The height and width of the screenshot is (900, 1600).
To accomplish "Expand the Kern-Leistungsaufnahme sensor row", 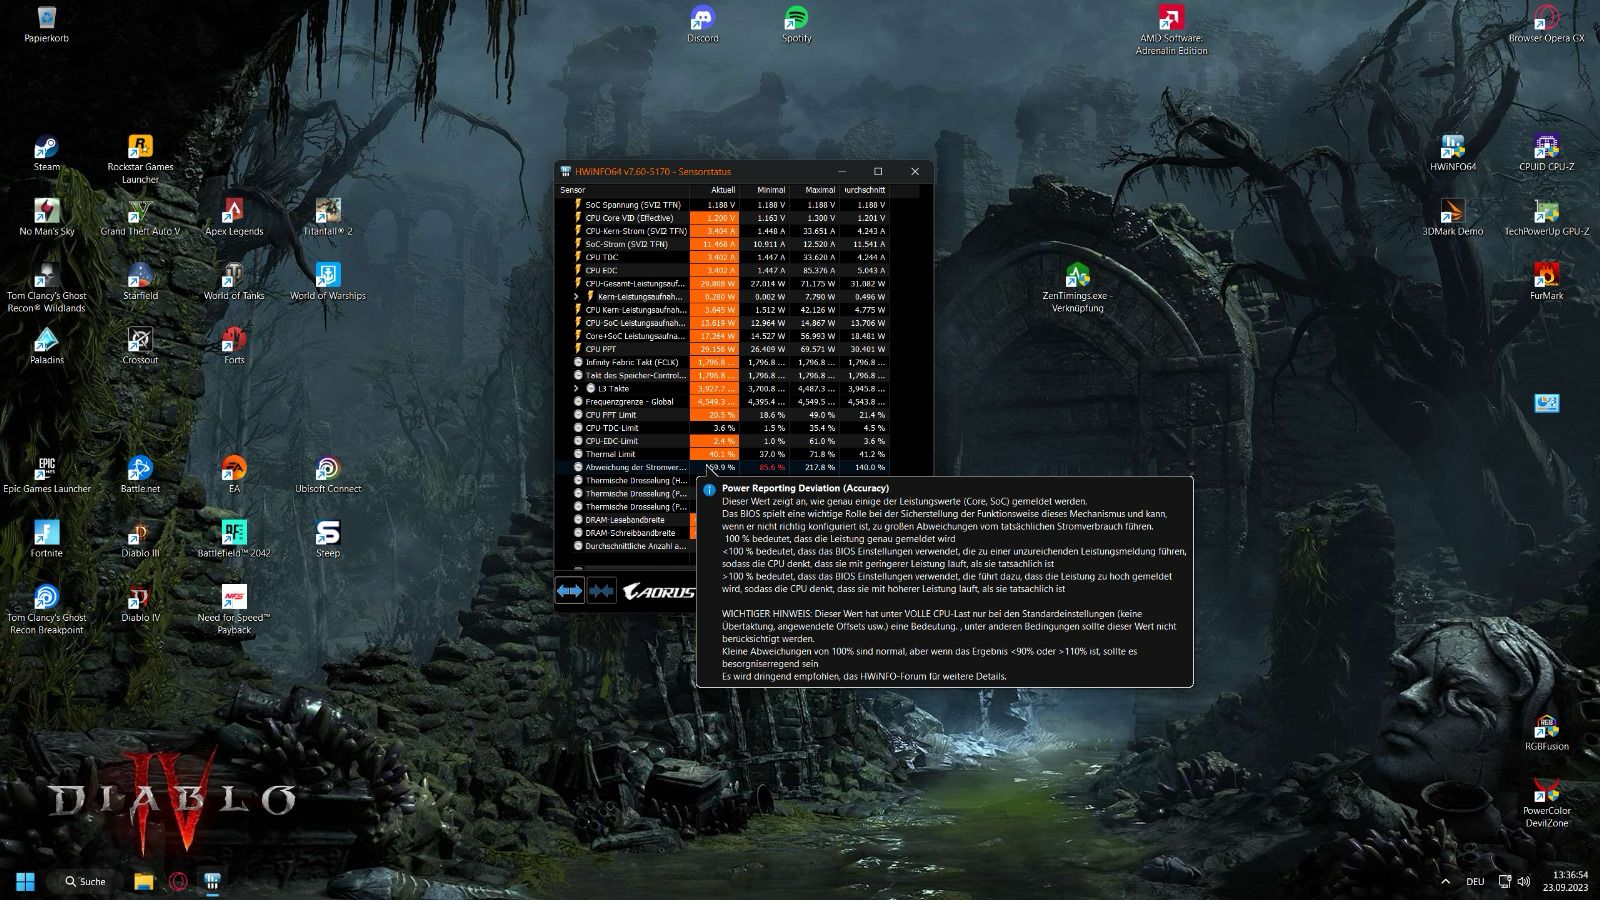I will 577,297.
